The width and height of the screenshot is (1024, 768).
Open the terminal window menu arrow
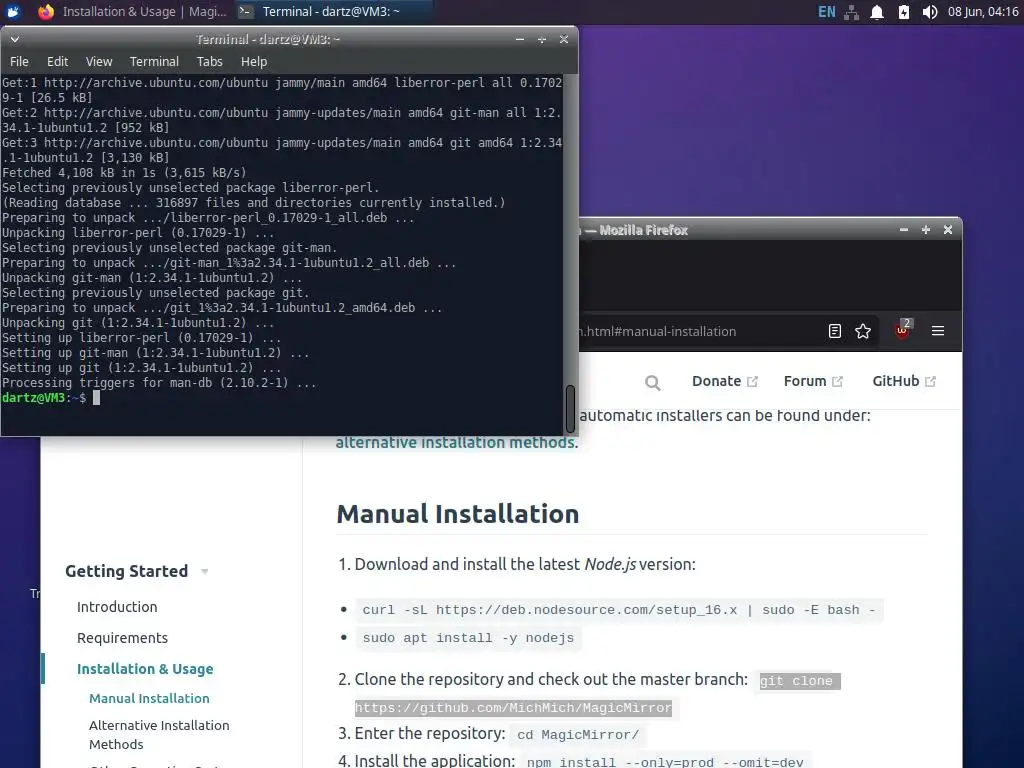tap(14, 39)
